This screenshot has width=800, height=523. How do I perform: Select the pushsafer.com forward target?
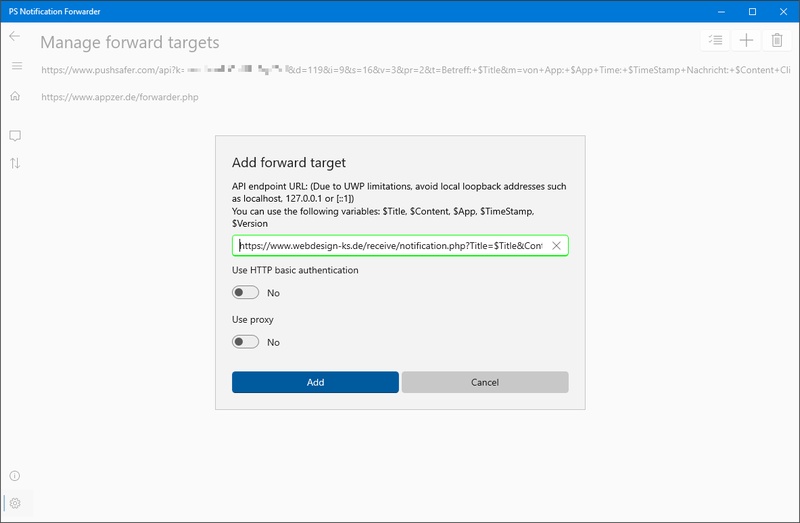416,70
